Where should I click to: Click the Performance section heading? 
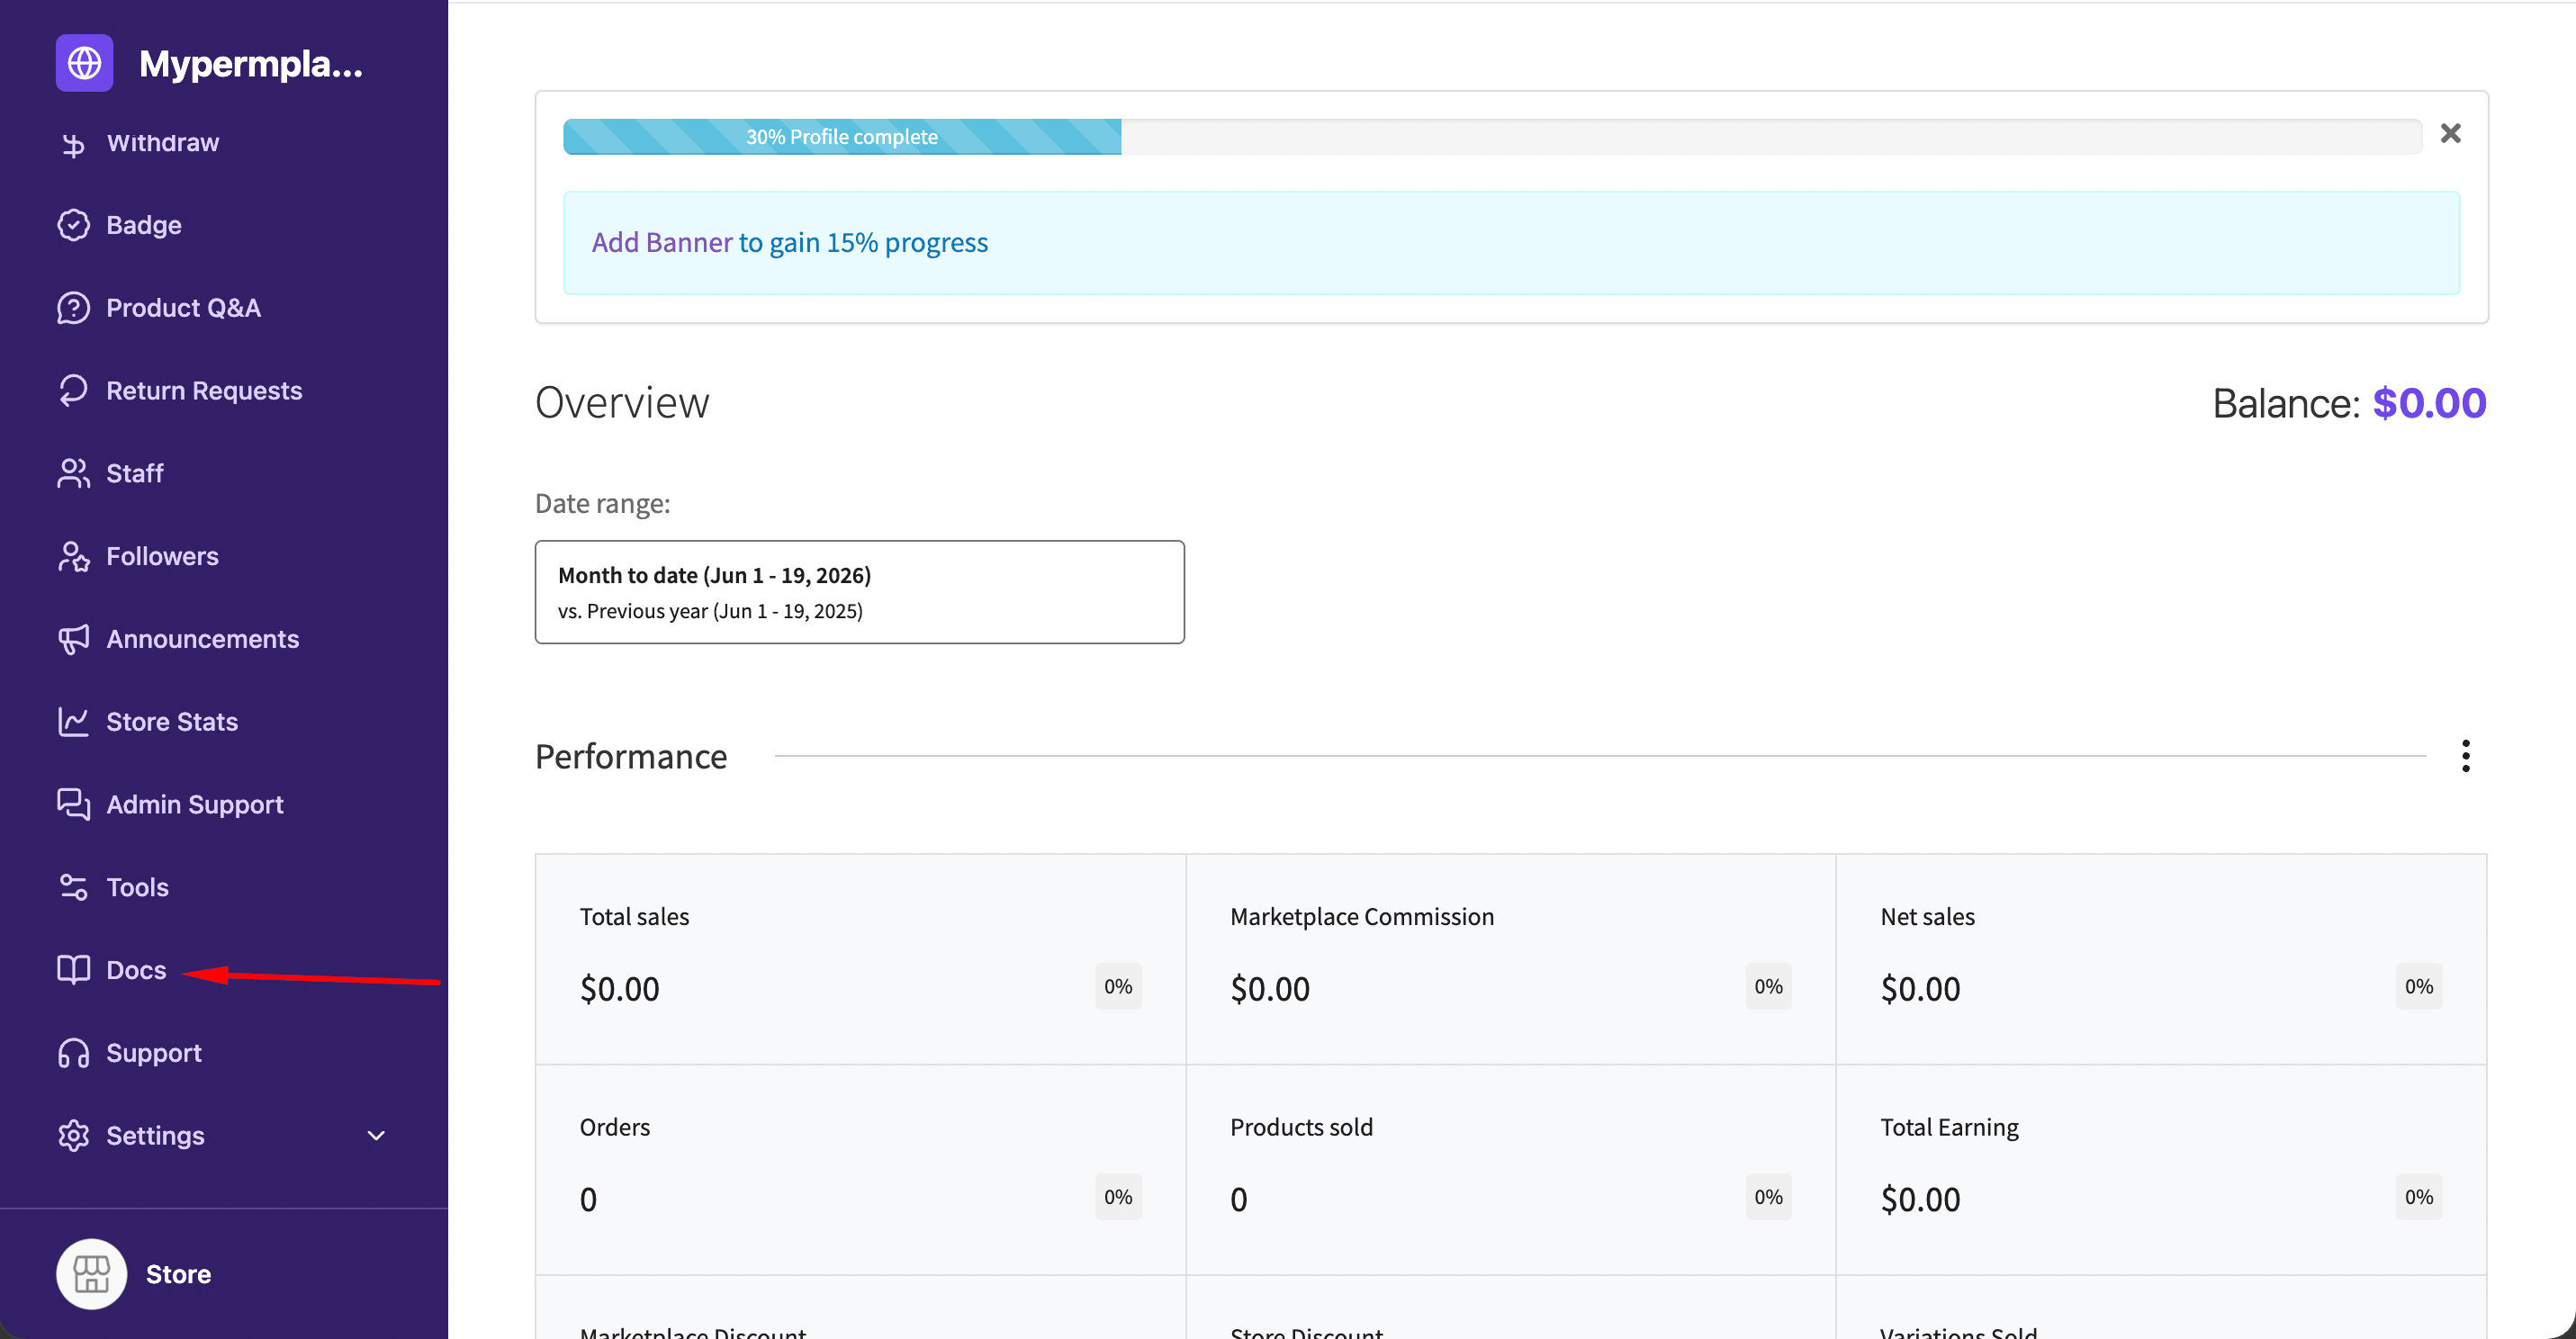631,757
